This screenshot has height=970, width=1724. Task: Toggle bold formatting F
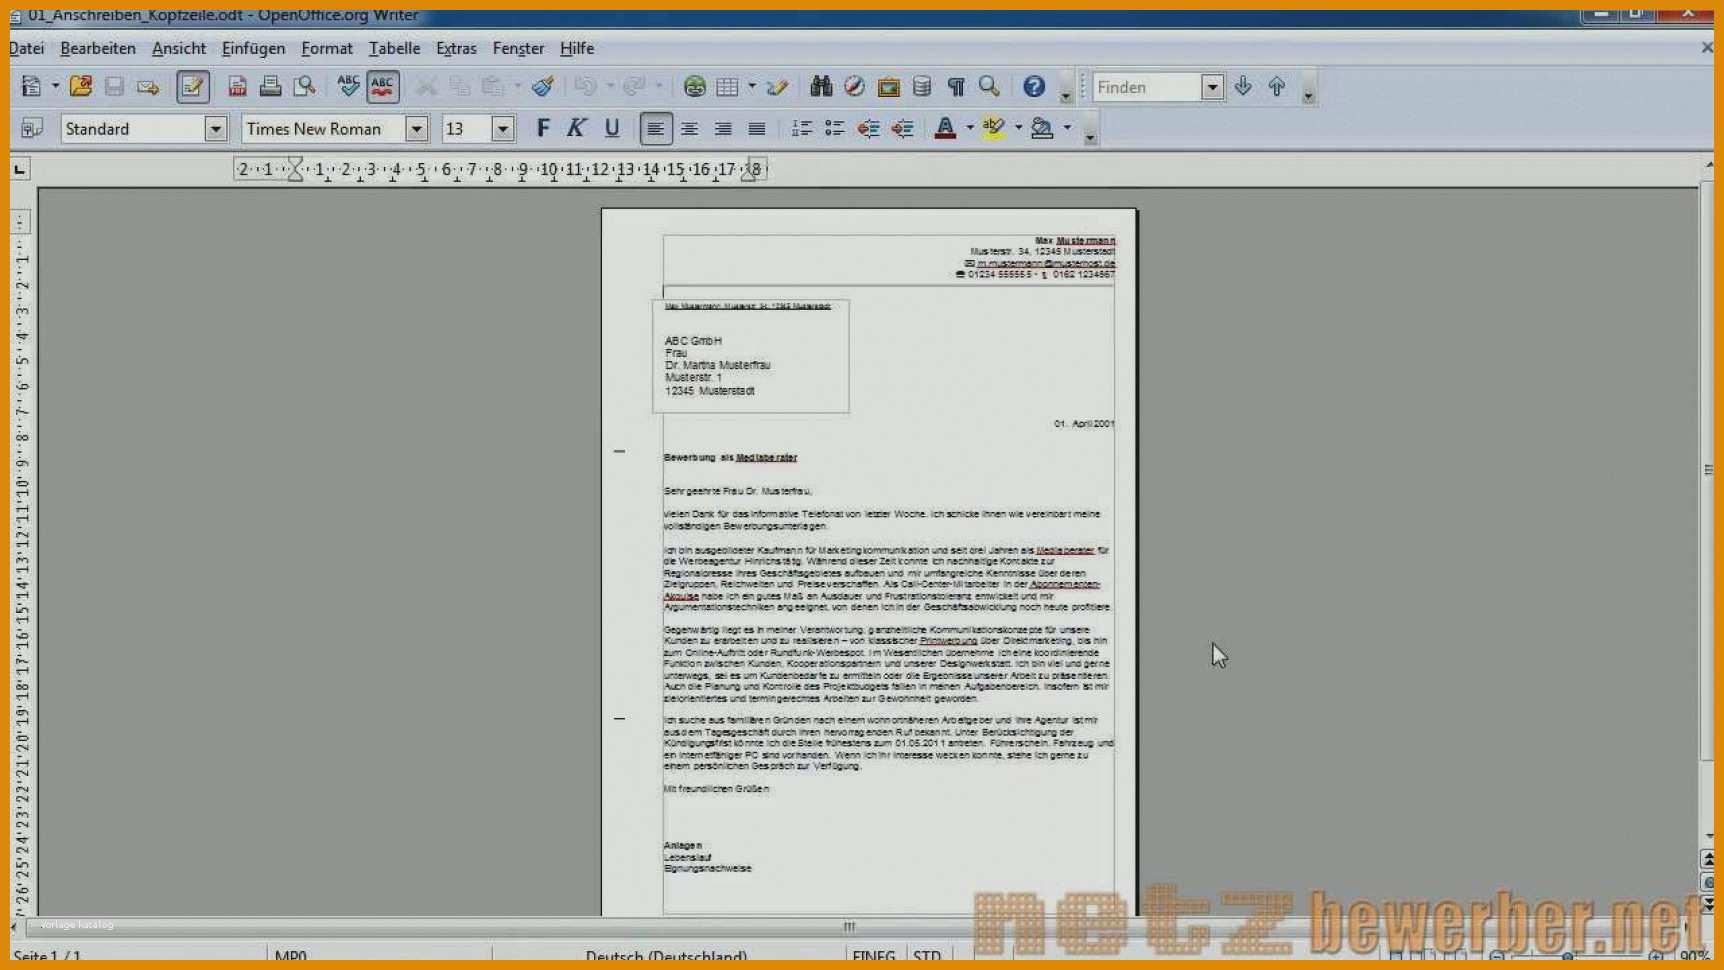point(543,128)
